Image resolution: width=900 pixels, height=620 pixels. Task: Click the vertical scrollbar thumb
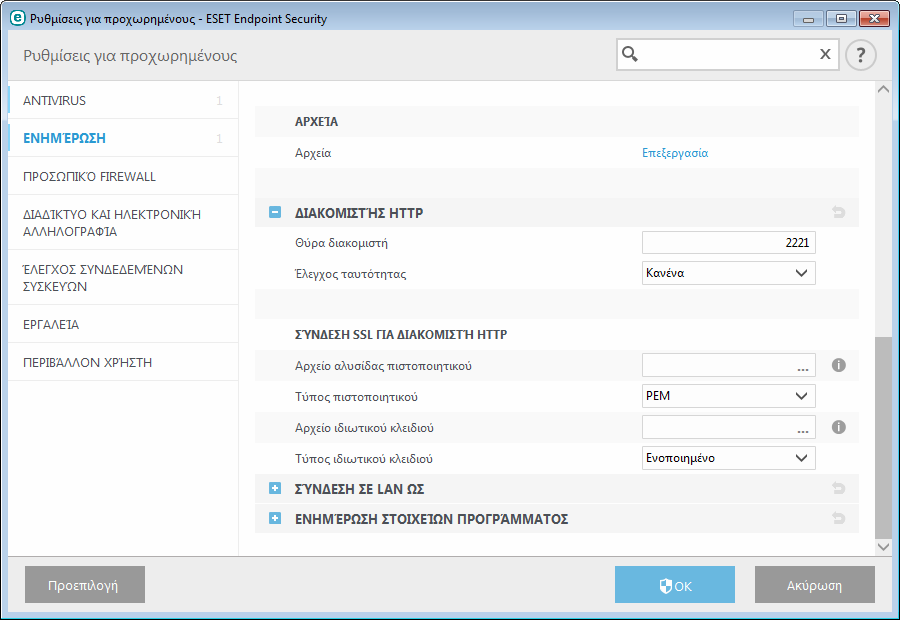pyautogui.click(x=884, y=438)
